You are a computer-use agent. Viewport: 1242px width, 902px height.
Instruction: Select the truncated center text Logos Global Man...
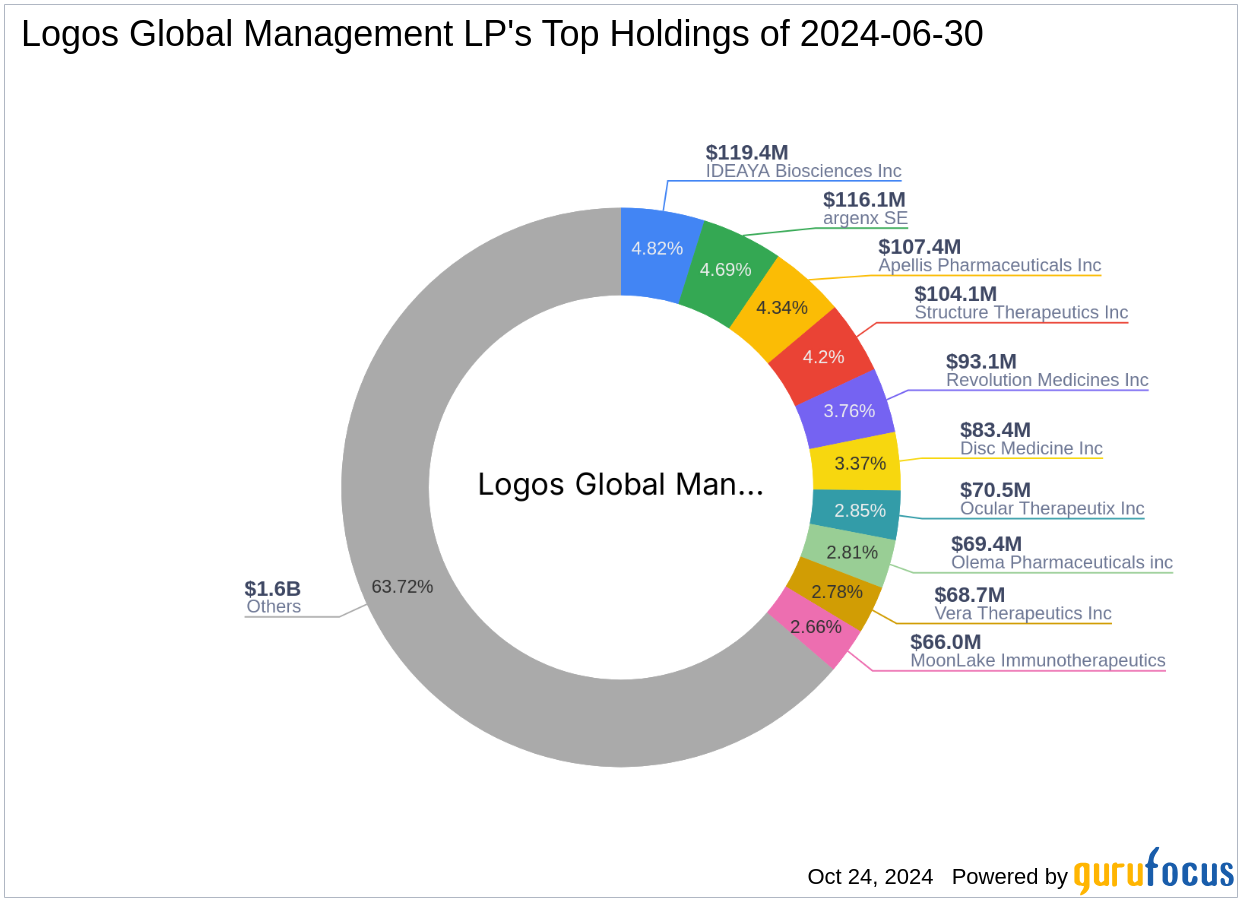click(x=620, y=485)
